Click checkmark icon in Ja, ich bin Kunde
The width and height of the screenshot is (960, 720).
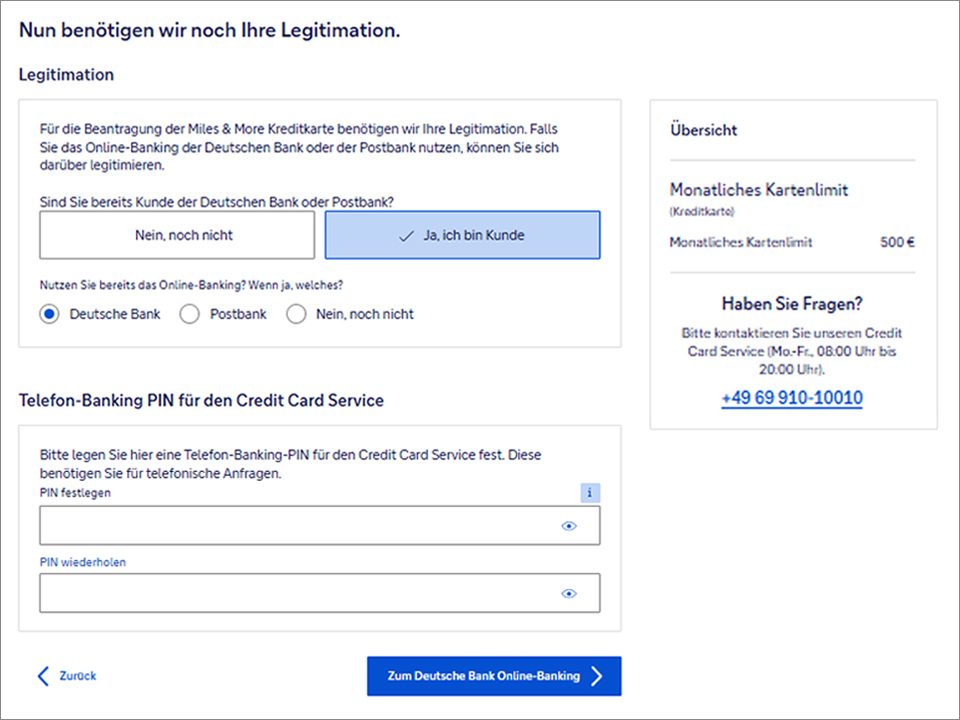coord(405,236)
